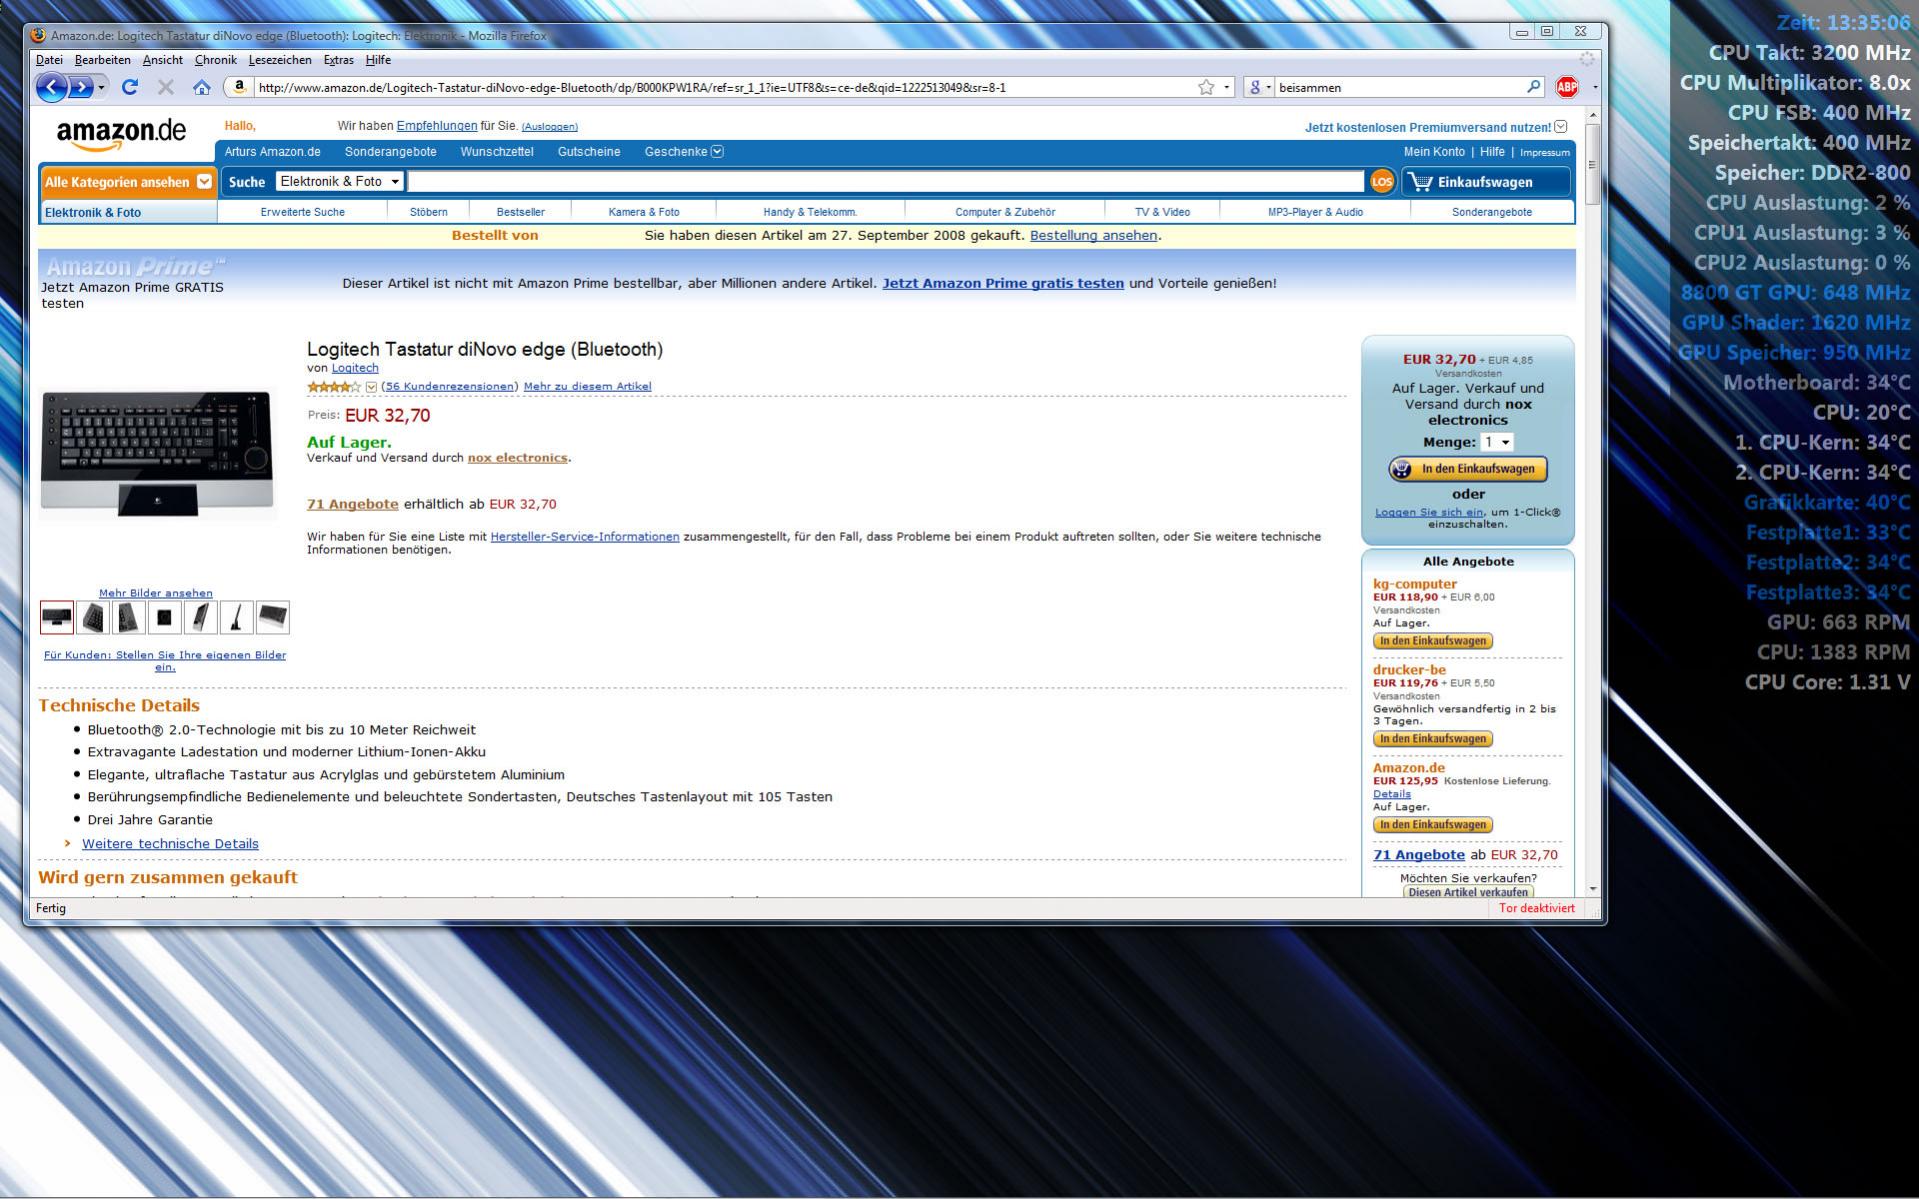
Task: Click Mehr Bilder ansehen link
Action: pos(156,593)
